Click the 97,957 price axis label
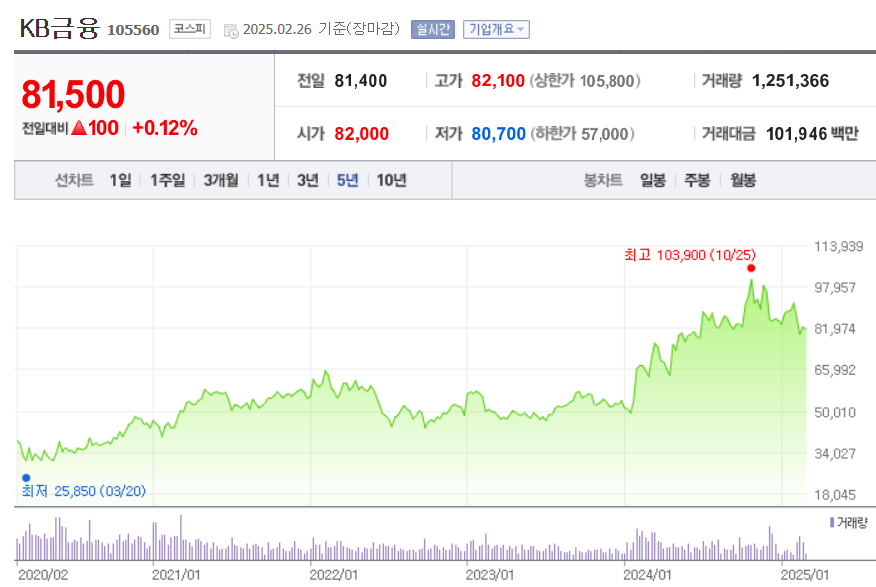Image resolution: width=876 pixels, height=587 pixels. [x=835, y=288]
